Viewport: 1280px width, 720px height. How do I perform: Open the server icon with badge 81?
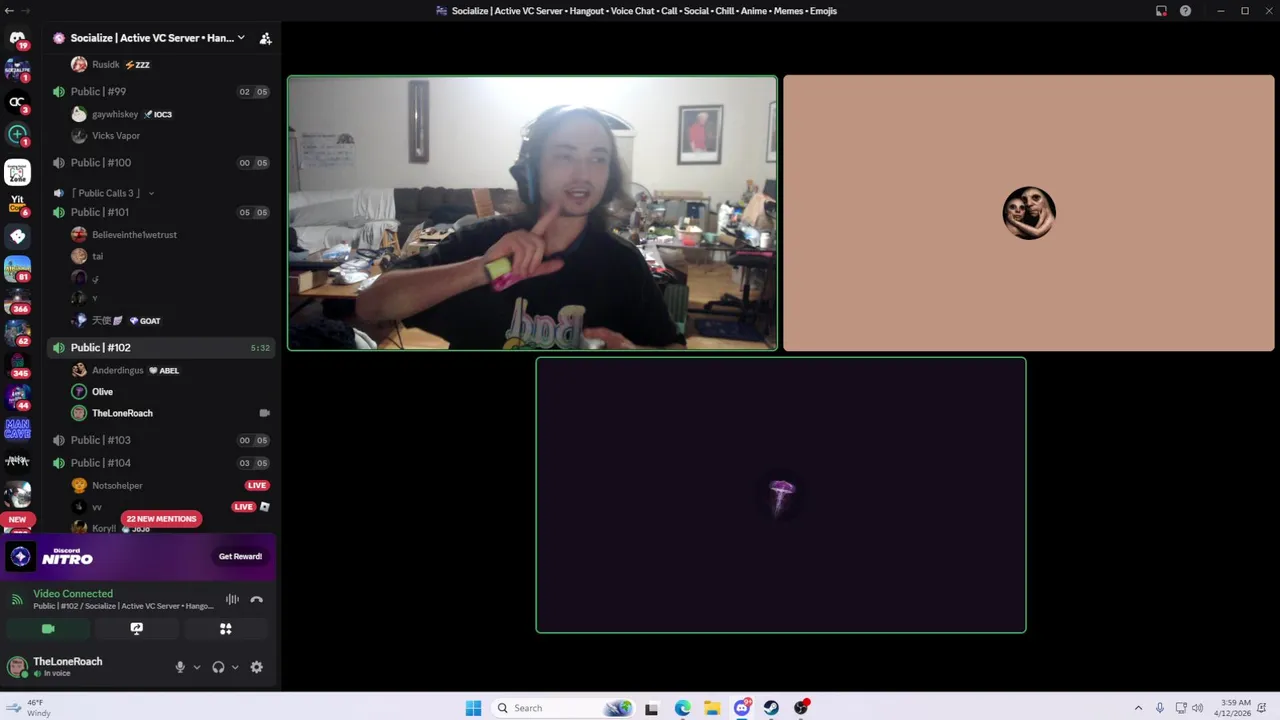pos(17,269)
